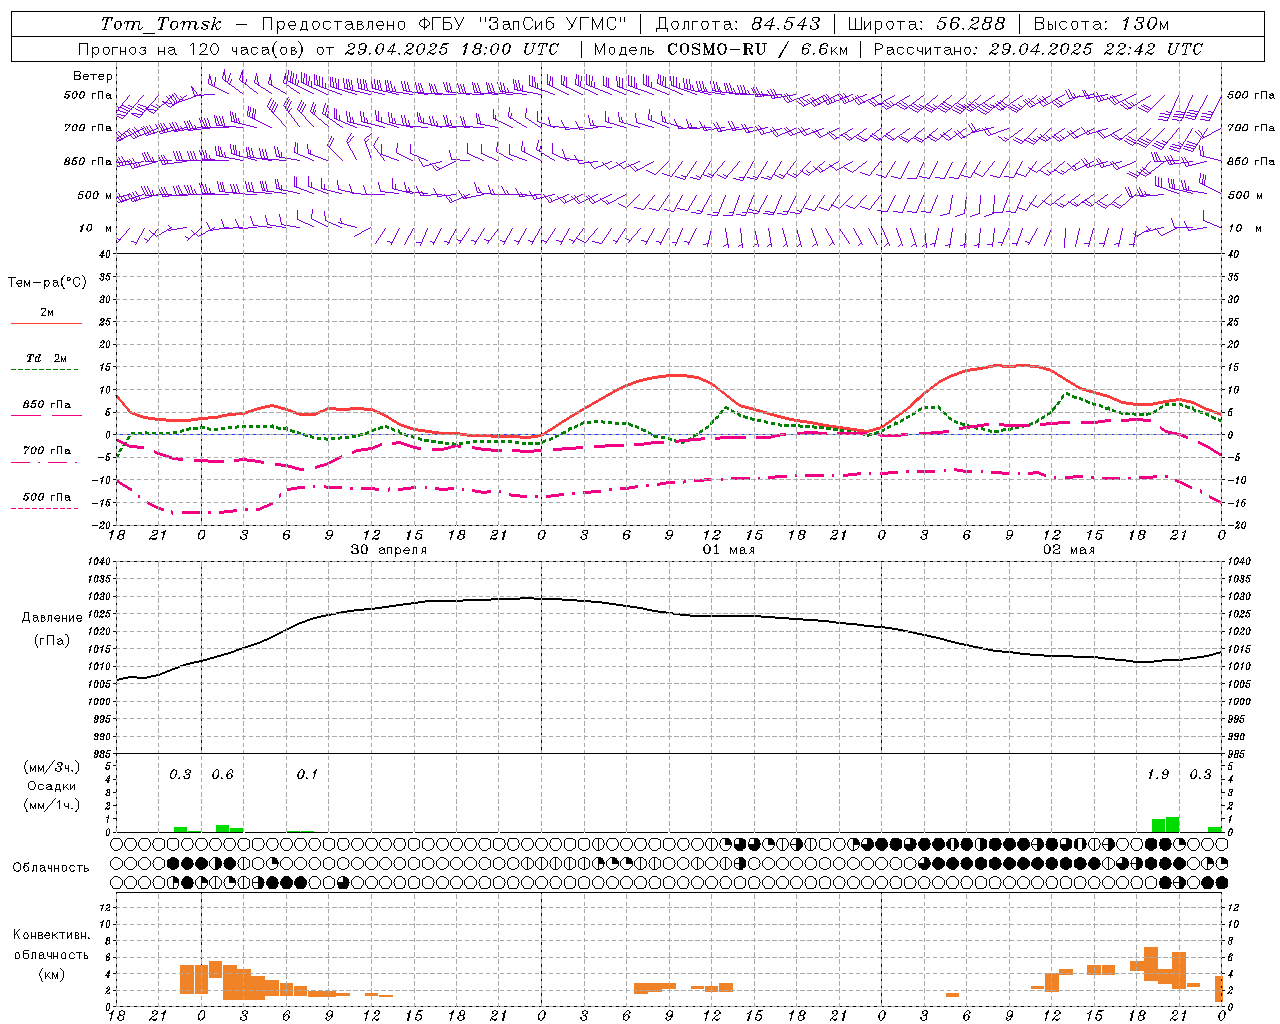Click the Td 2м dew point legend label
Screen dimensions: 1280x1024
47,358
